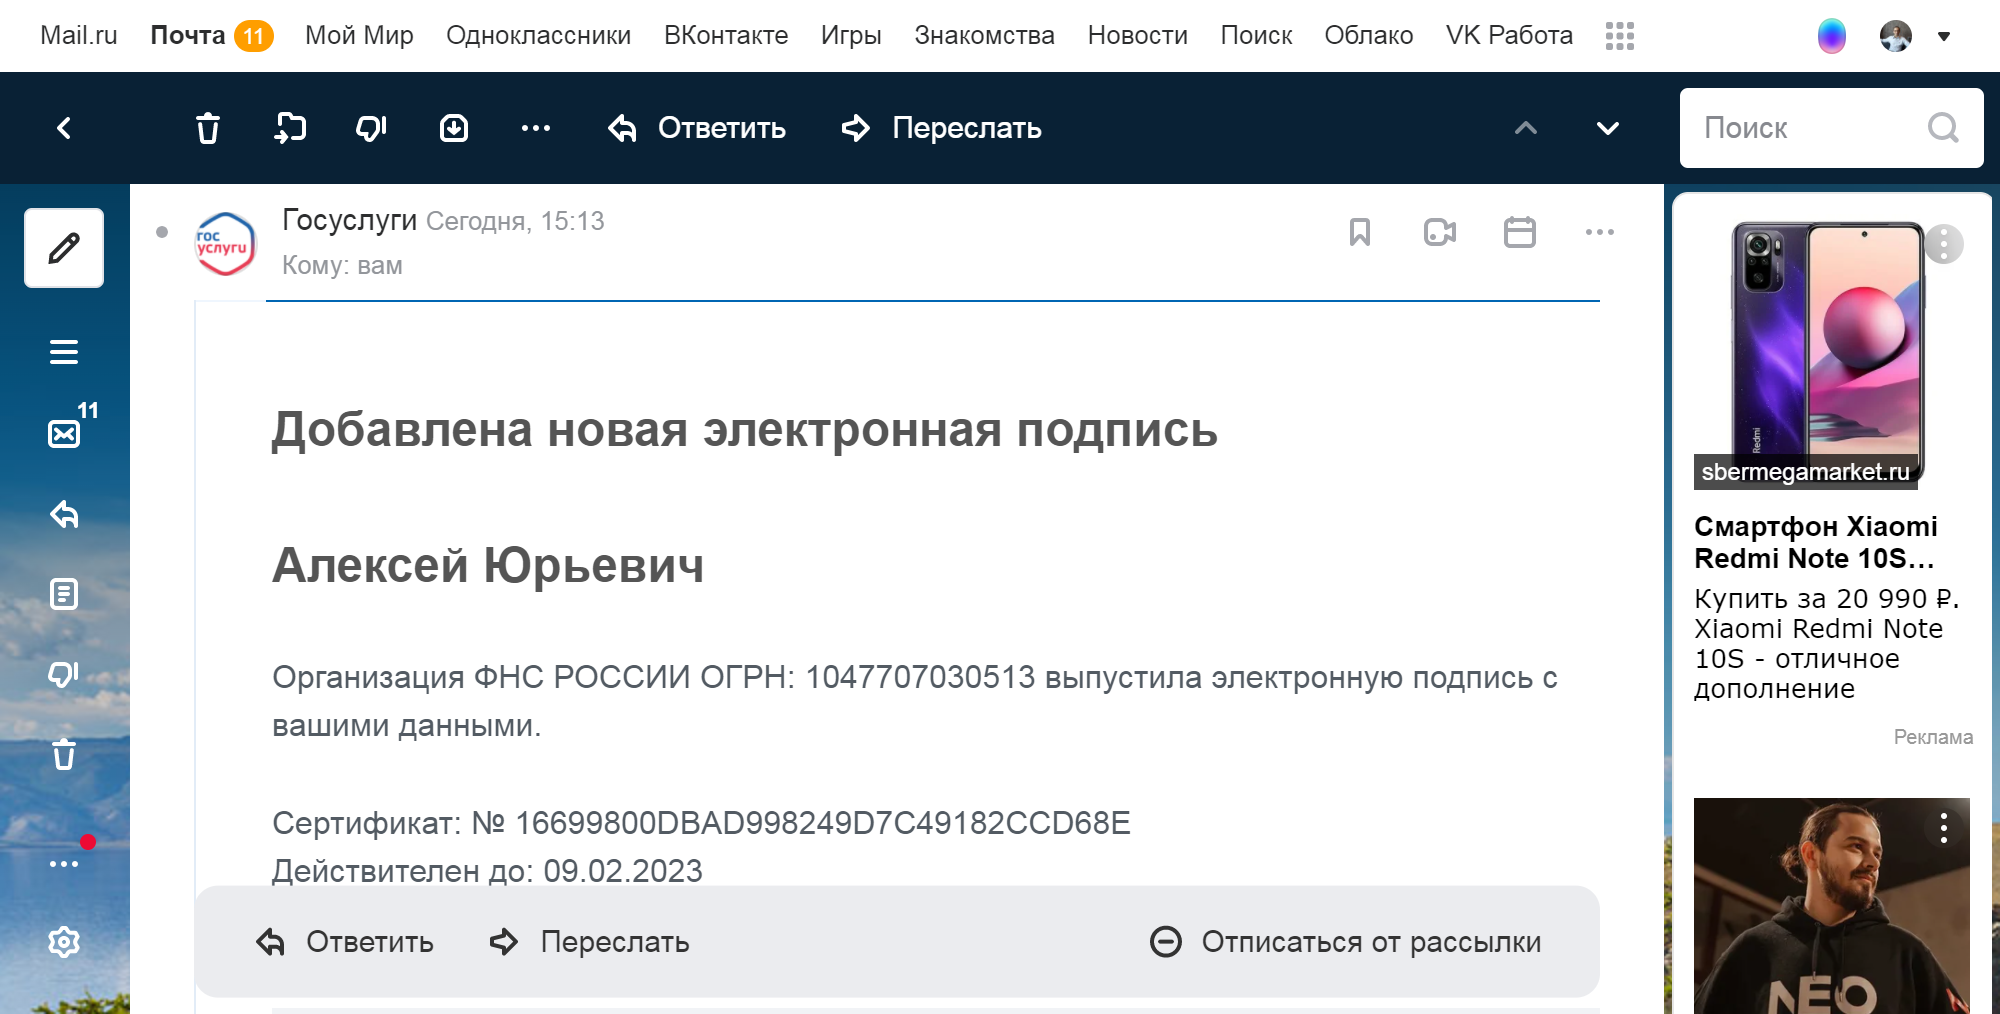Go back to the message list

point(64,128)
